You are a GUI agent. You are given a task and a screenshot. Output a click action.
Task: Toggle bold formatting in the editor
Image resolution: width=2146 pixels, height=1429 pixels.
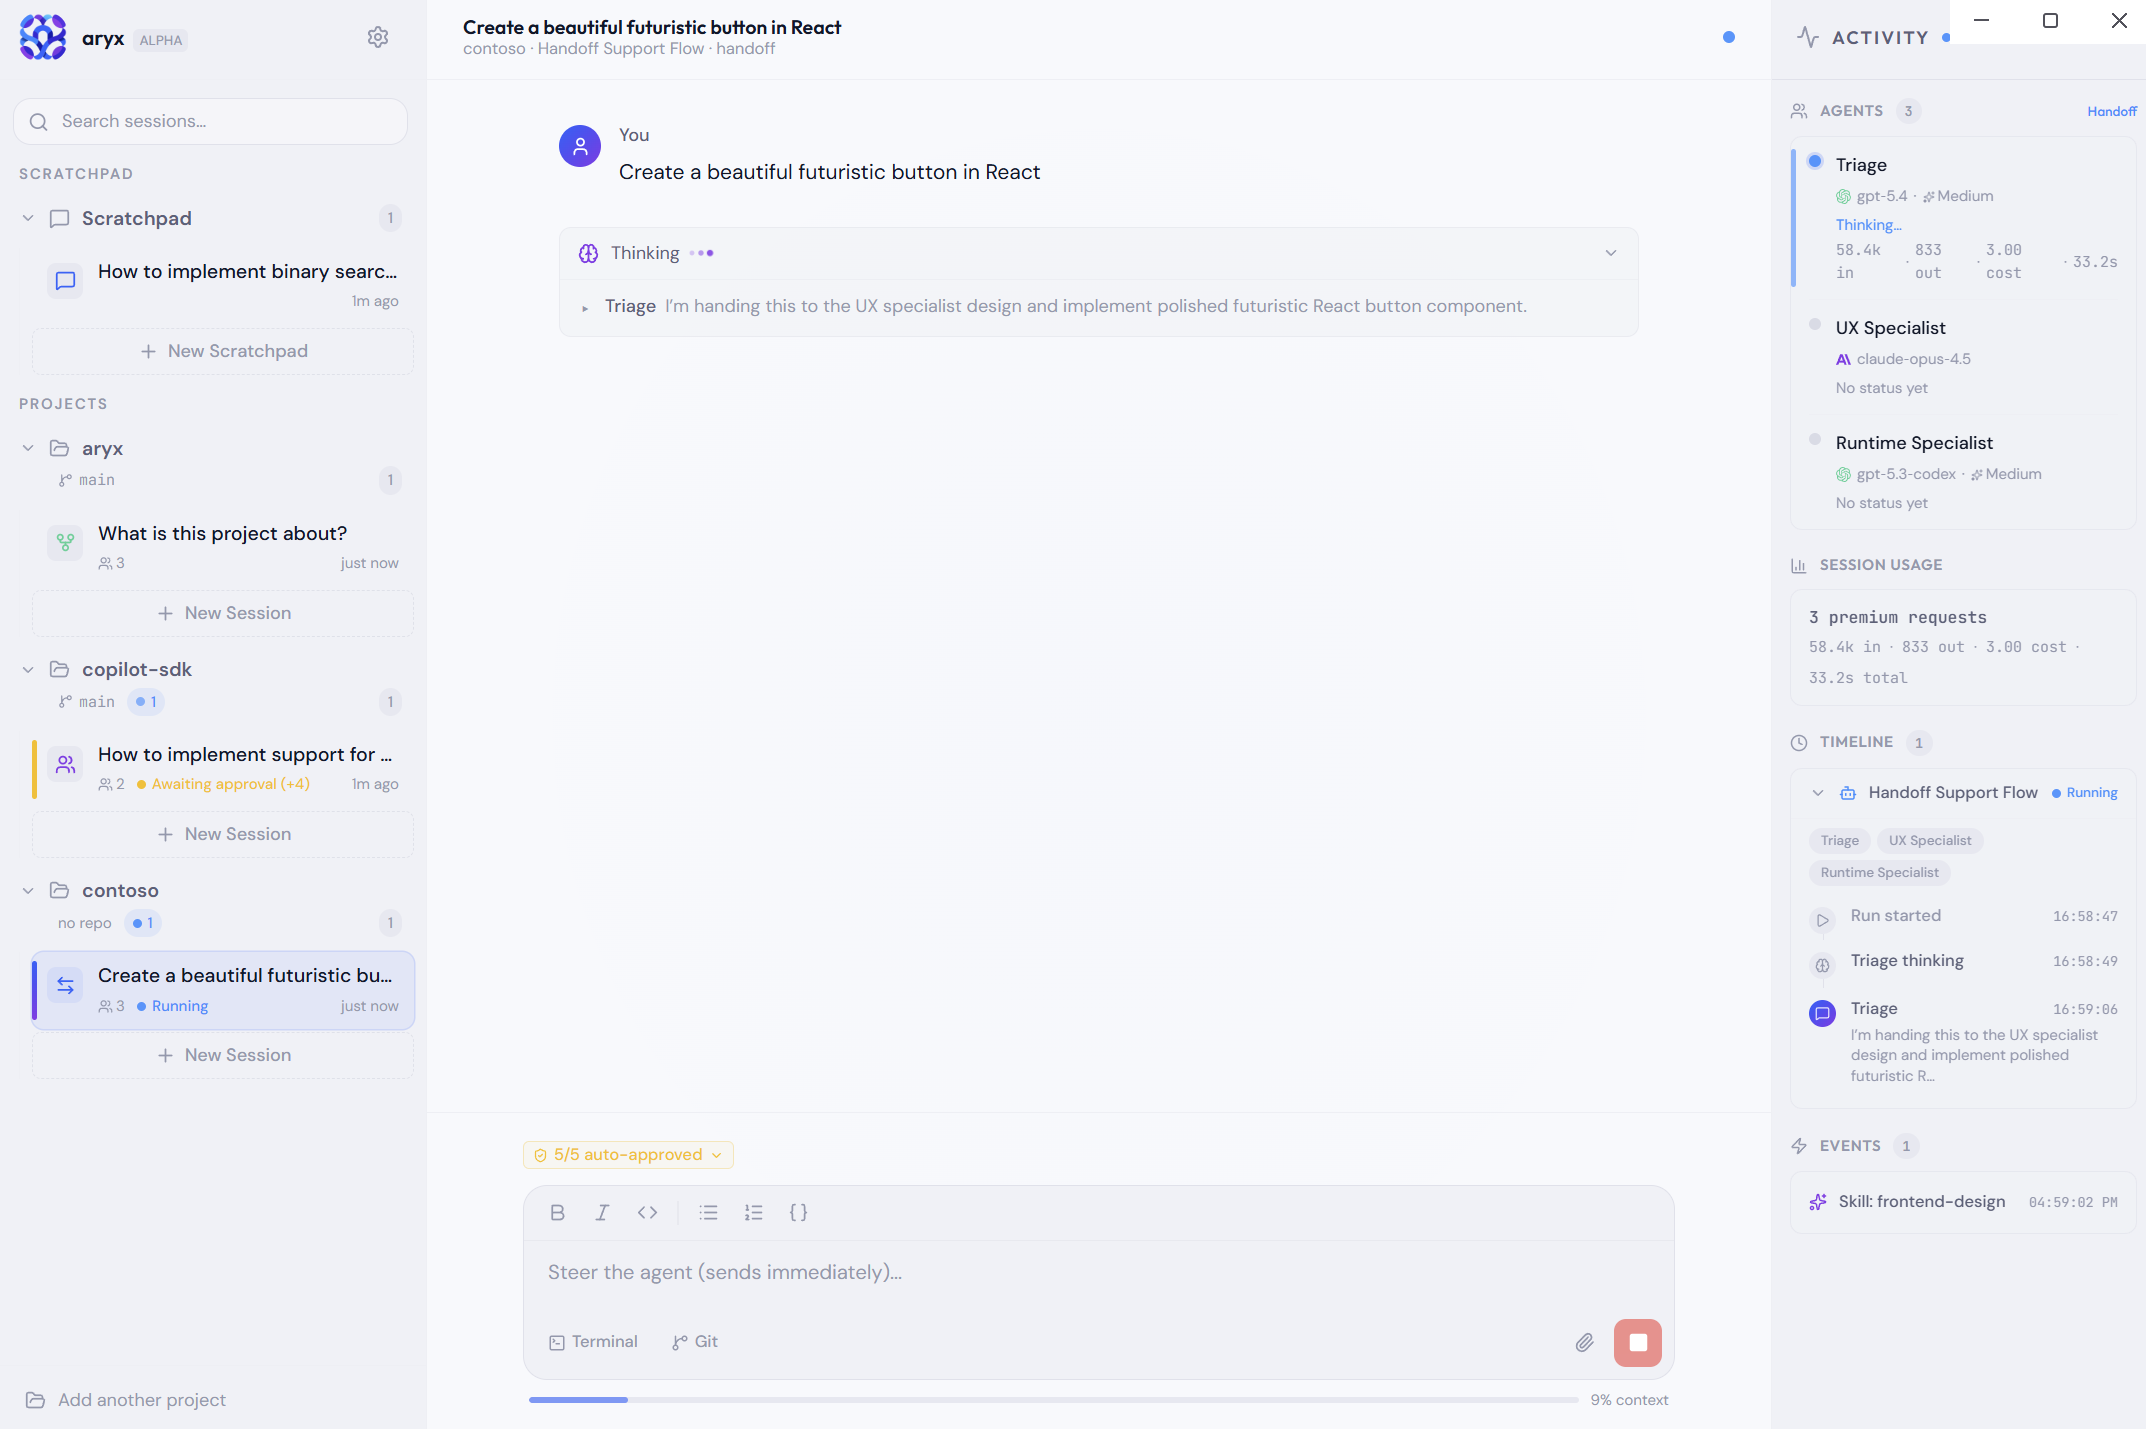point(558,1212)
